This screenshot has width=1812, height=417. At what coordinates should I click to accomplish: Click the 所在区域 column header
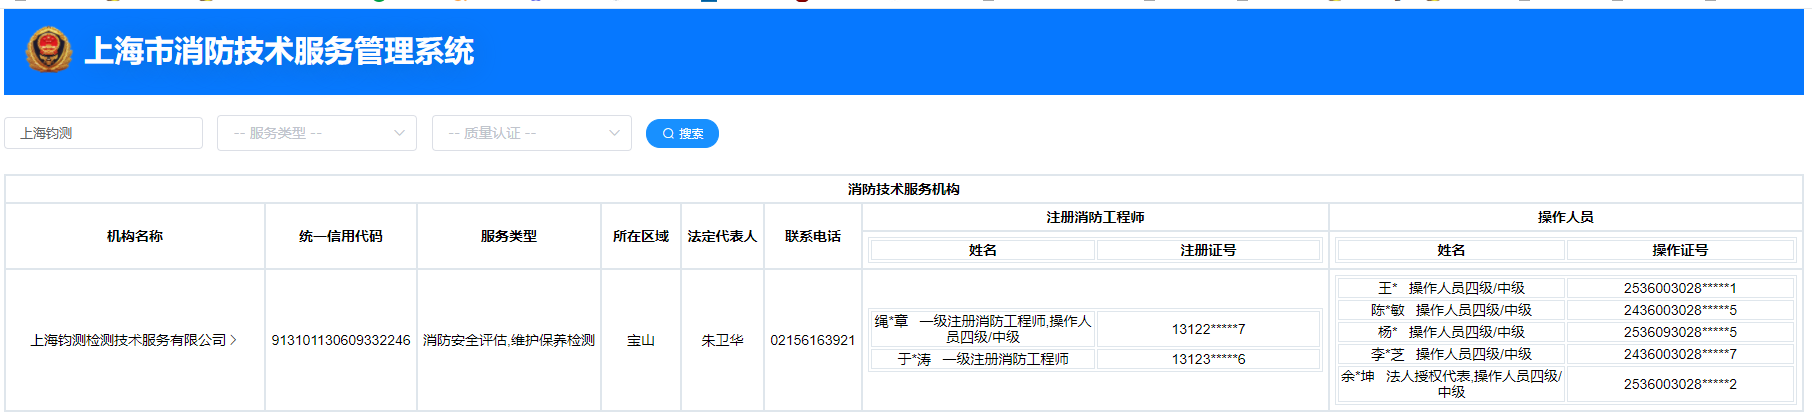click(641, 236)
